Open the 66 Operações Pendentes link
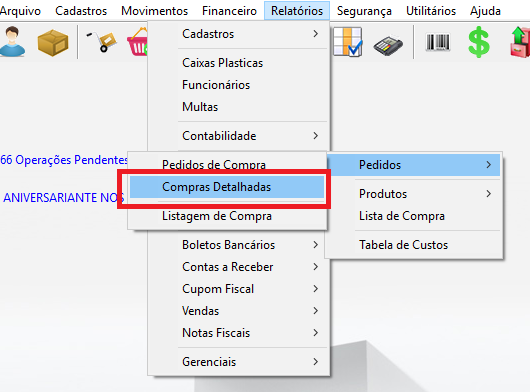530x392 pixels. coord(64,160)
